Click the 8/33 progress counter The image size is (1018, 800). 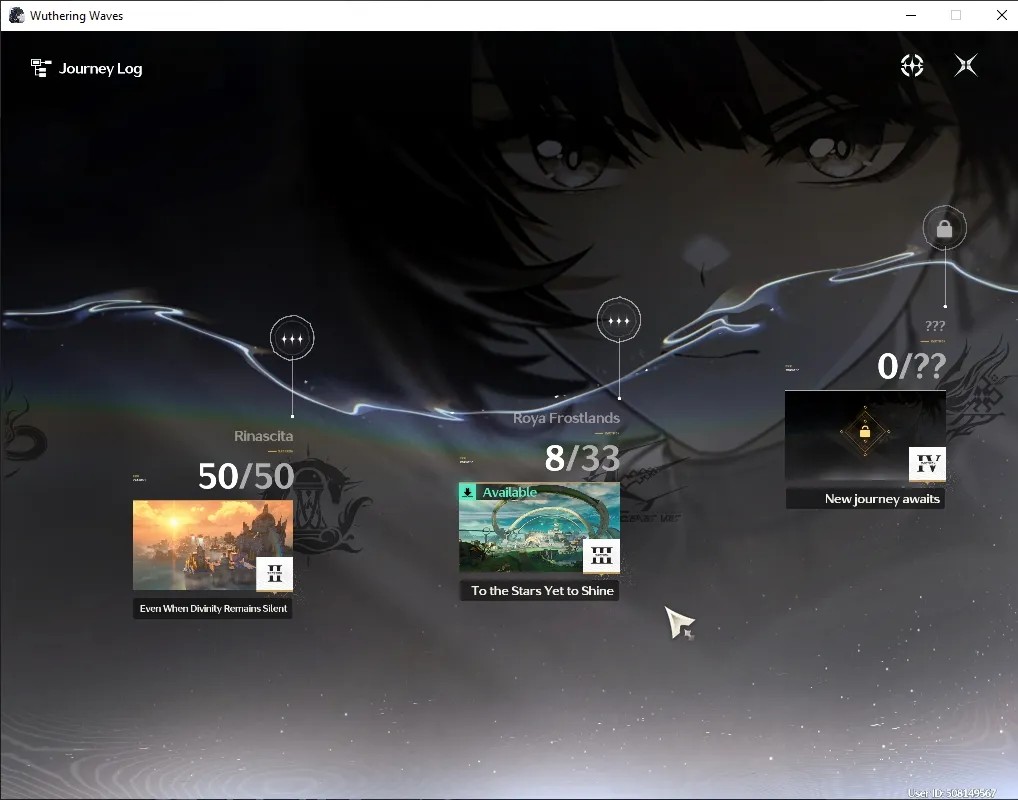click(x=582, y=458)
